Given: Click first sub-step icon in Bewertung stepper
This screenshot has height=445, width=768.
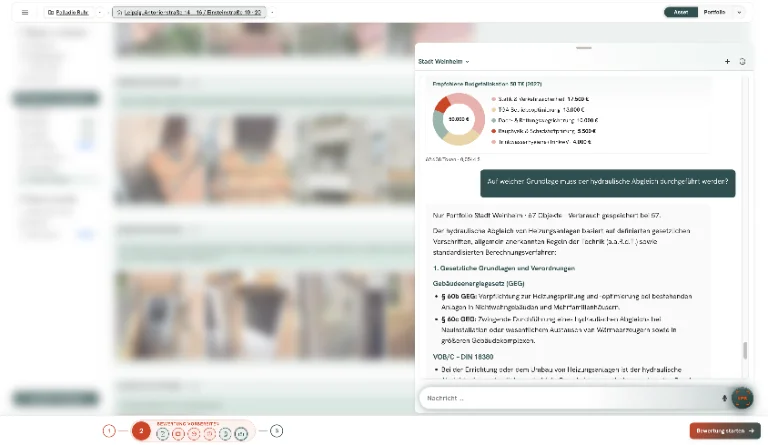Looking at the screenshot, I should (163, 434).
